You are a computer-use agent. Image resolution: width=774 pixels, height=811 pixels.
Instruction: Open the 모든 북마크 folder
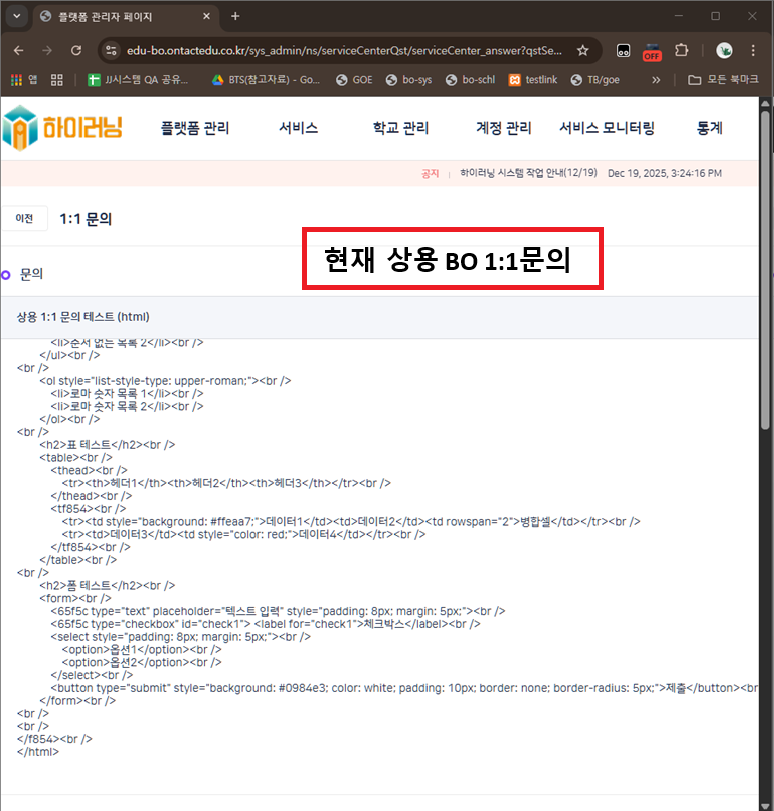[x=722, y=80]
